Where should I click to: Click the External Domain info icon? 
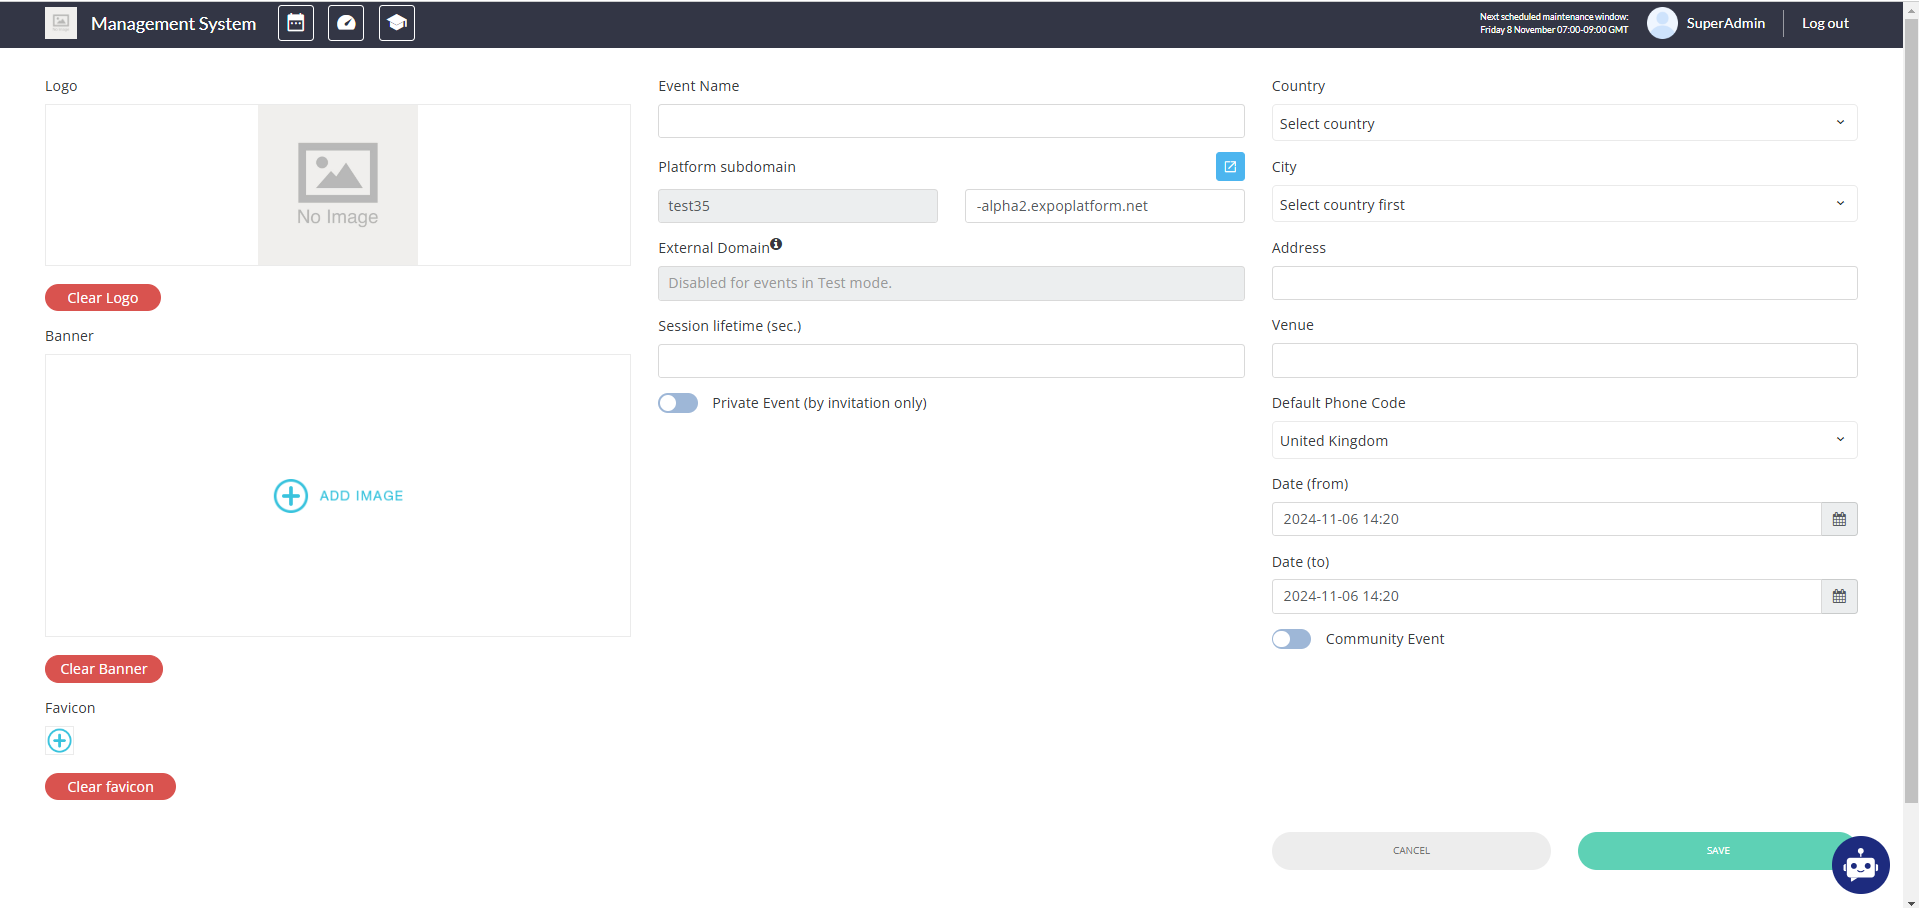776,245
